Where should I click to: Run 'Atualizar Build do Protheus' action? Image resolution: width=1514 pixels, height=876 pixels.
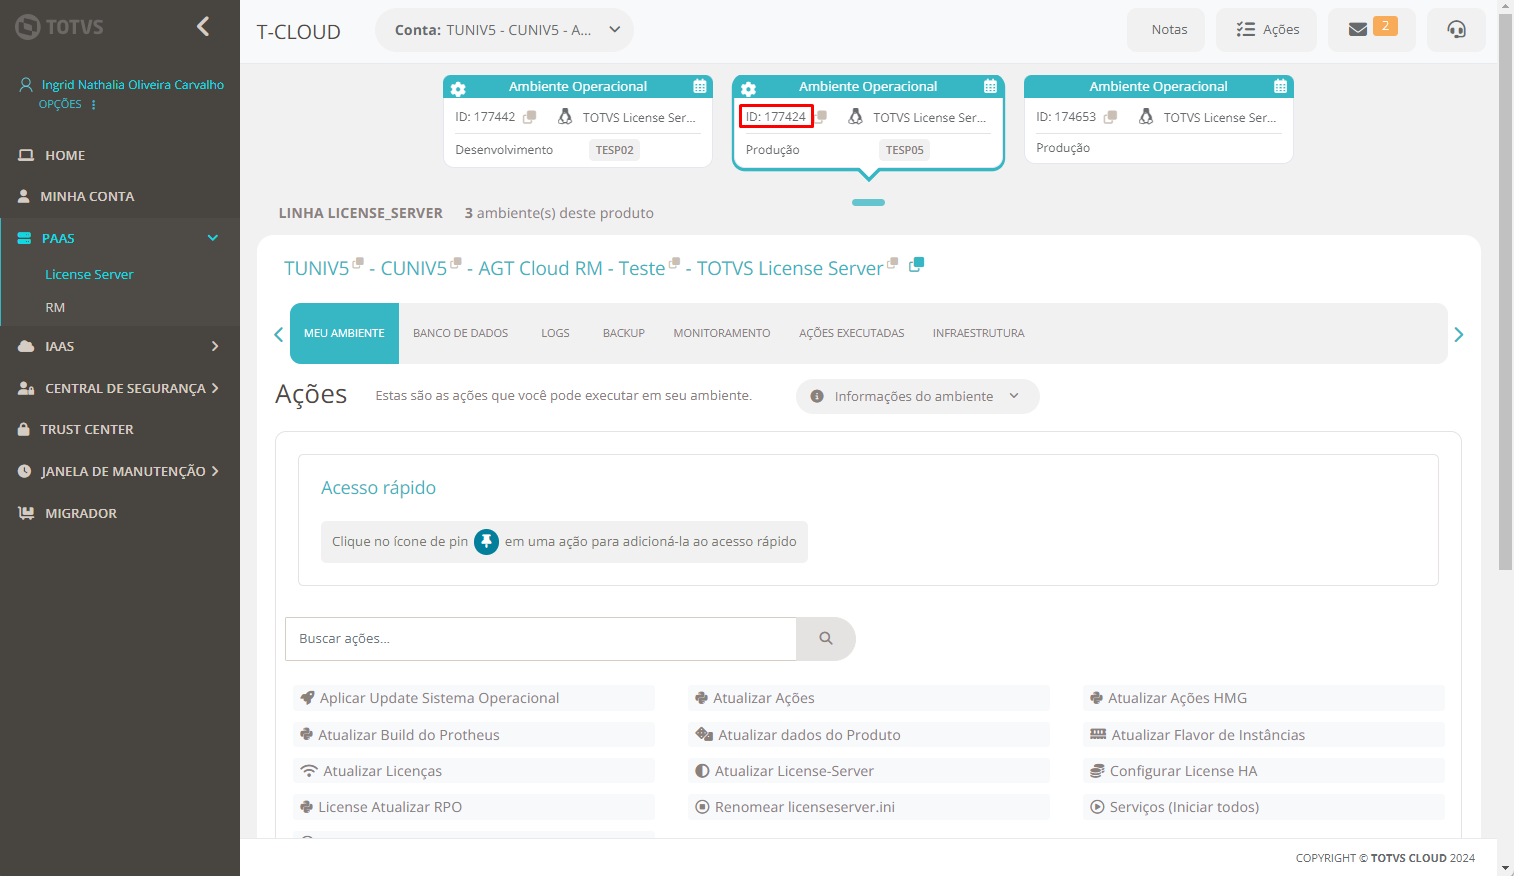click(x=474, y=734)
